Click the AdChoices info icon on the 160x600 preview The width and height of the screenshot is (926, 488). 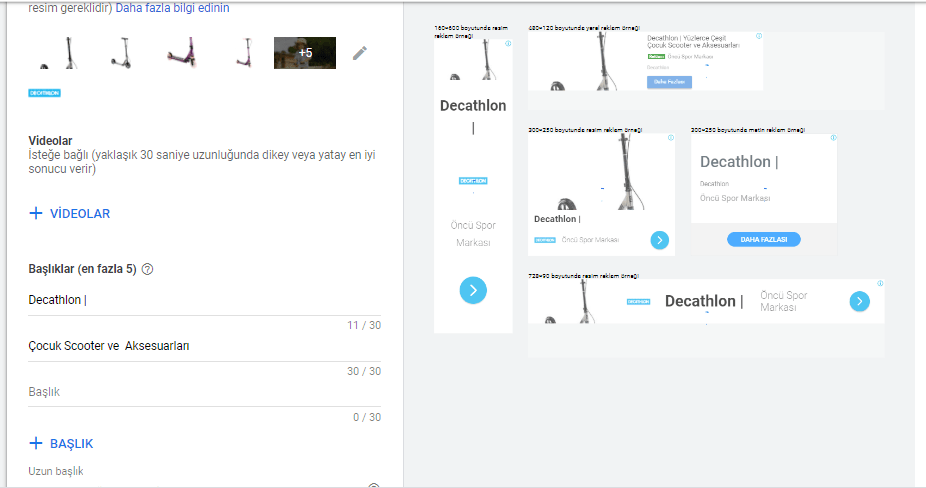click(x=508, y=44)
